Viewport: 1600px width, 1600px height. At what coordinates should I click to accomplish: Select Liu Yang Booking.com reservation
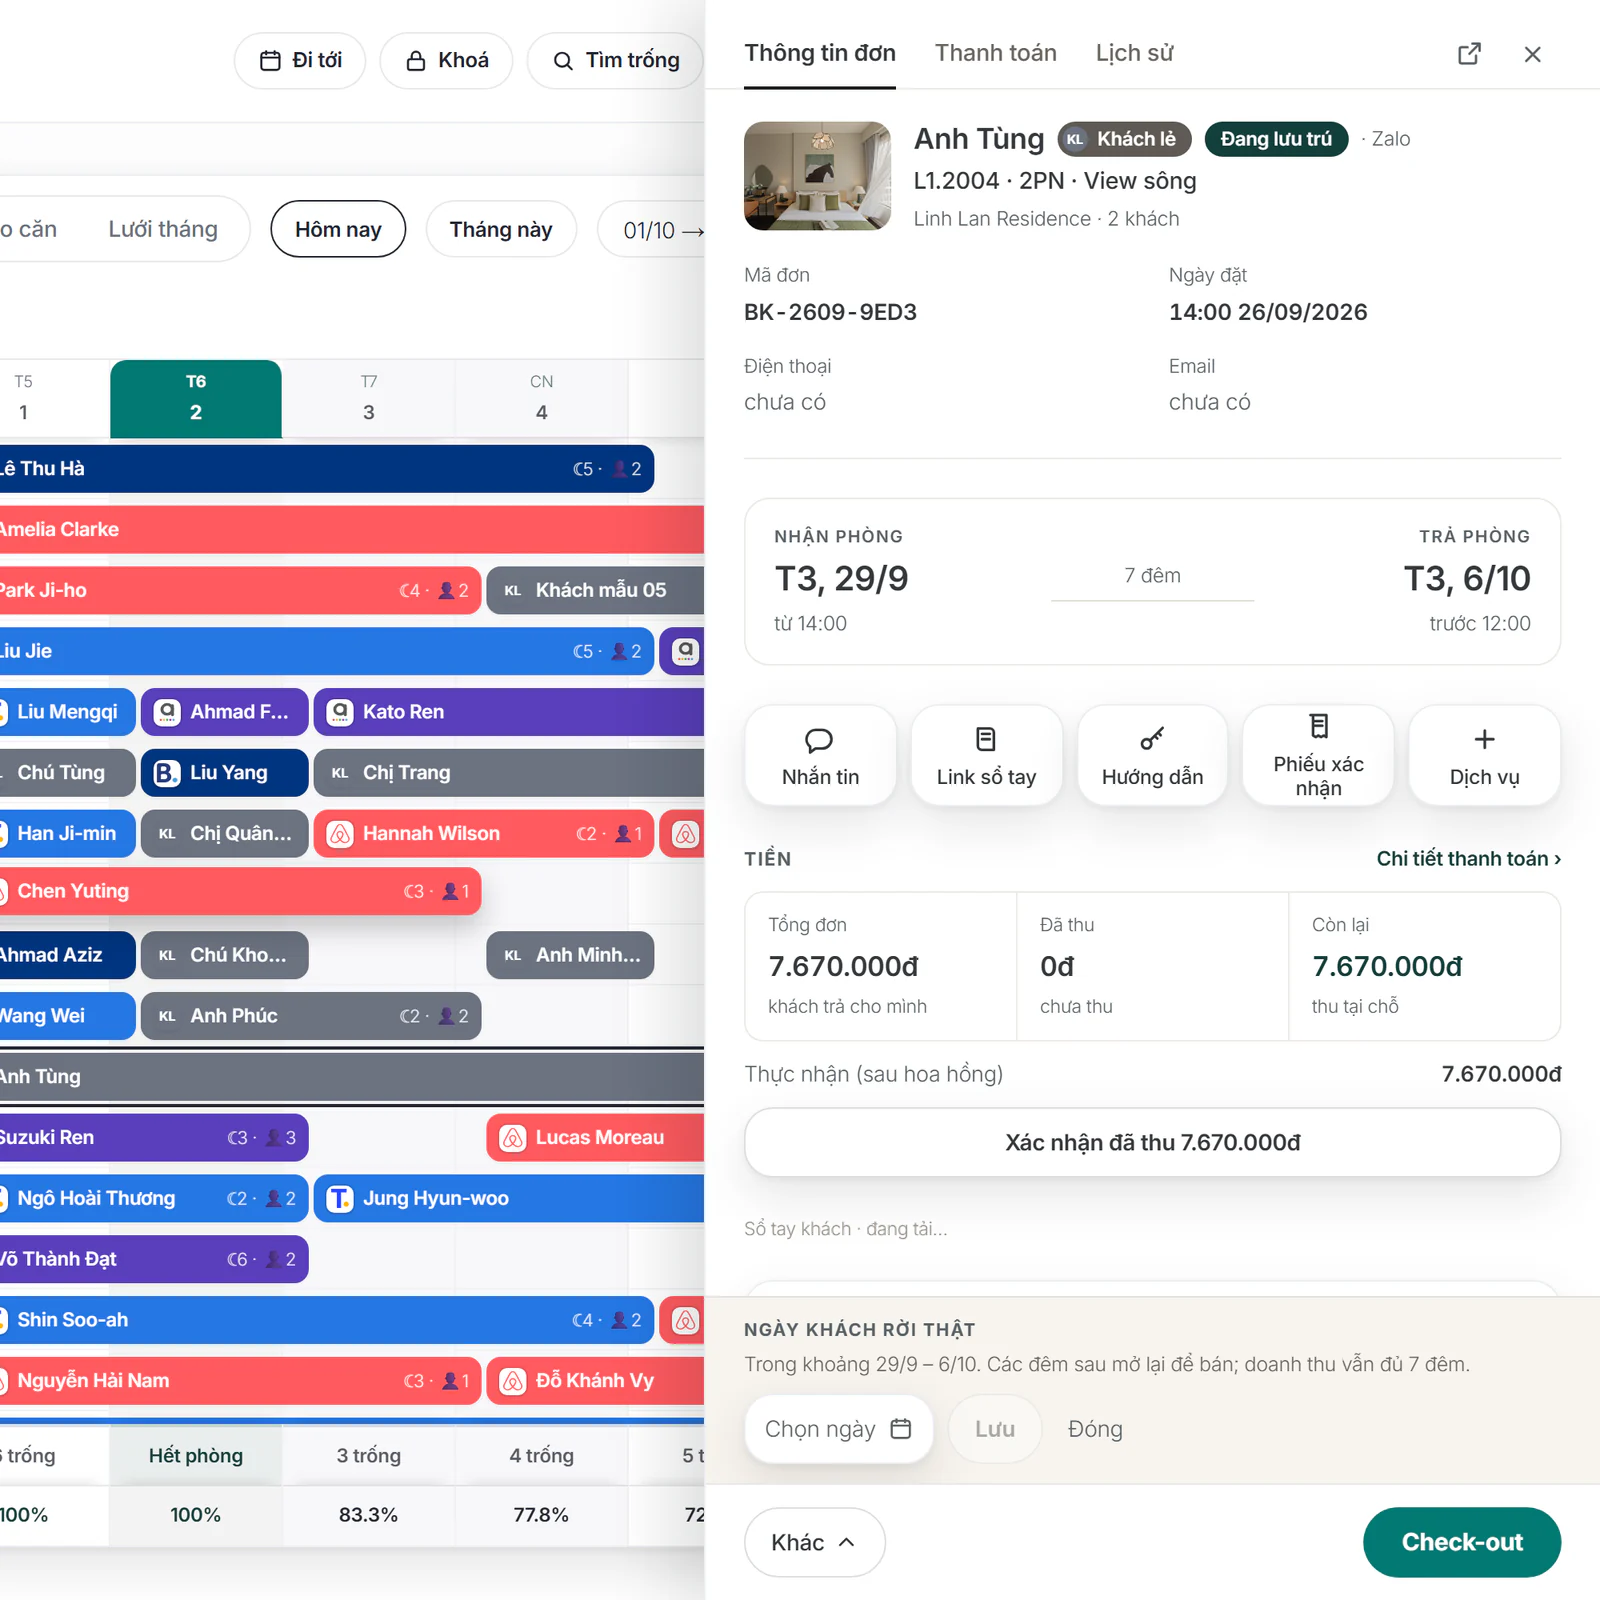(224, 773)
